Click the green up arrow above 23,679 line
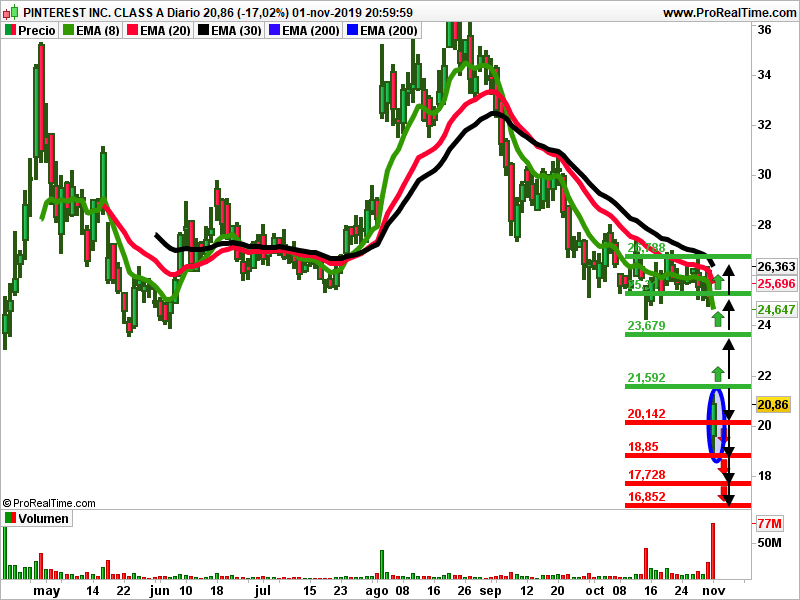The height and width of the screenshot is (600, 800). (717, 318)
